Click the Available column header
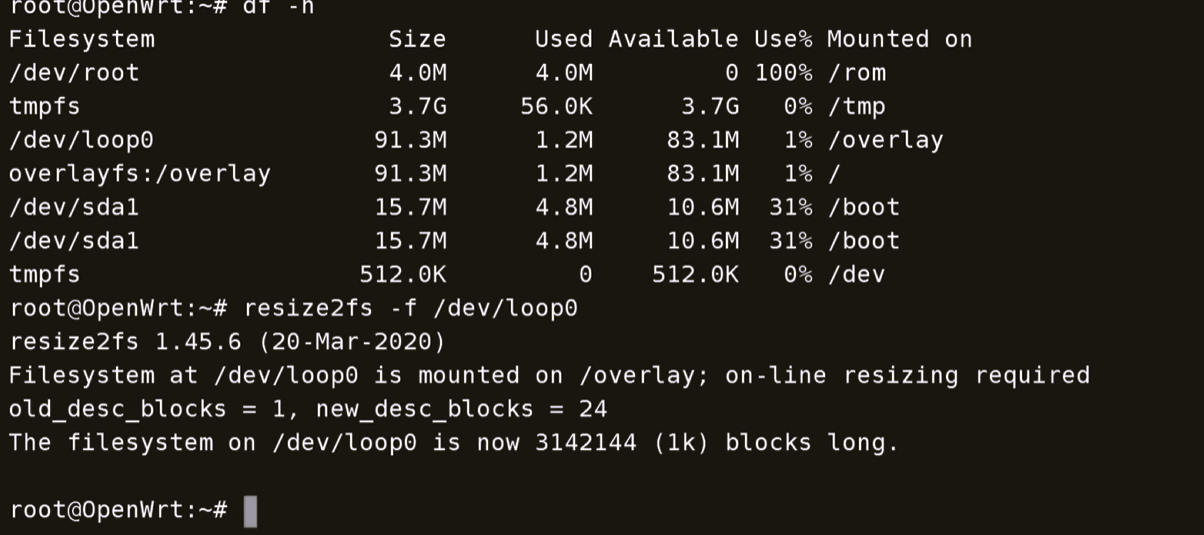This screenshot has width=1204, height=535. tap(673, 39)
